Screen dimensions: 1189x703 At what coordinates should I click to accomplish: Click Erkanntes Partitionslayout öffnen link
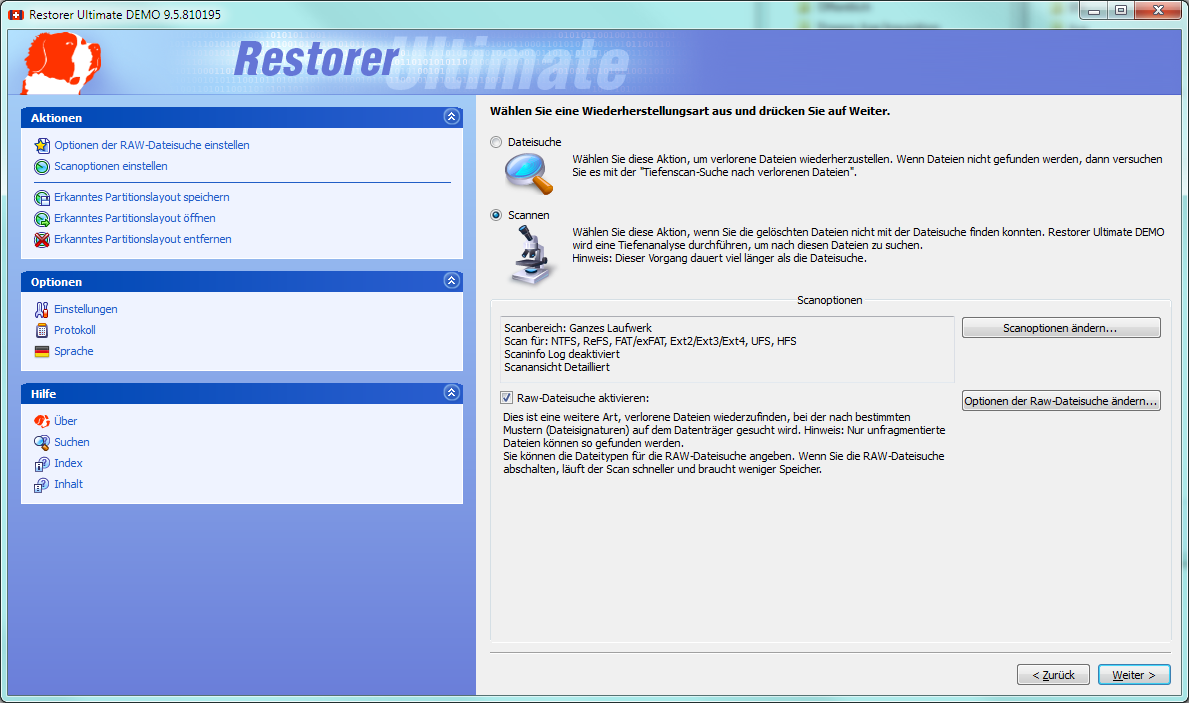point(135,218)
